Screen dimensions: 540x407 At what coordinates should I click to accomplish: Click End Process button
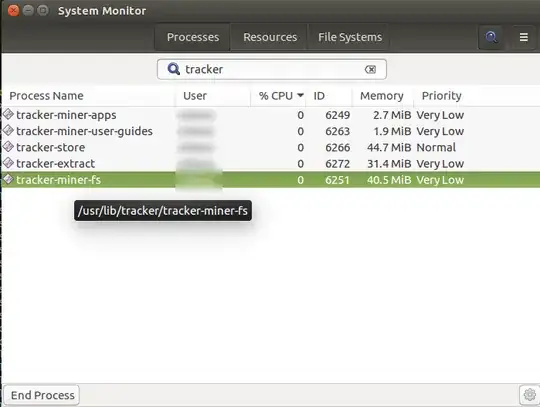point(42,395)
